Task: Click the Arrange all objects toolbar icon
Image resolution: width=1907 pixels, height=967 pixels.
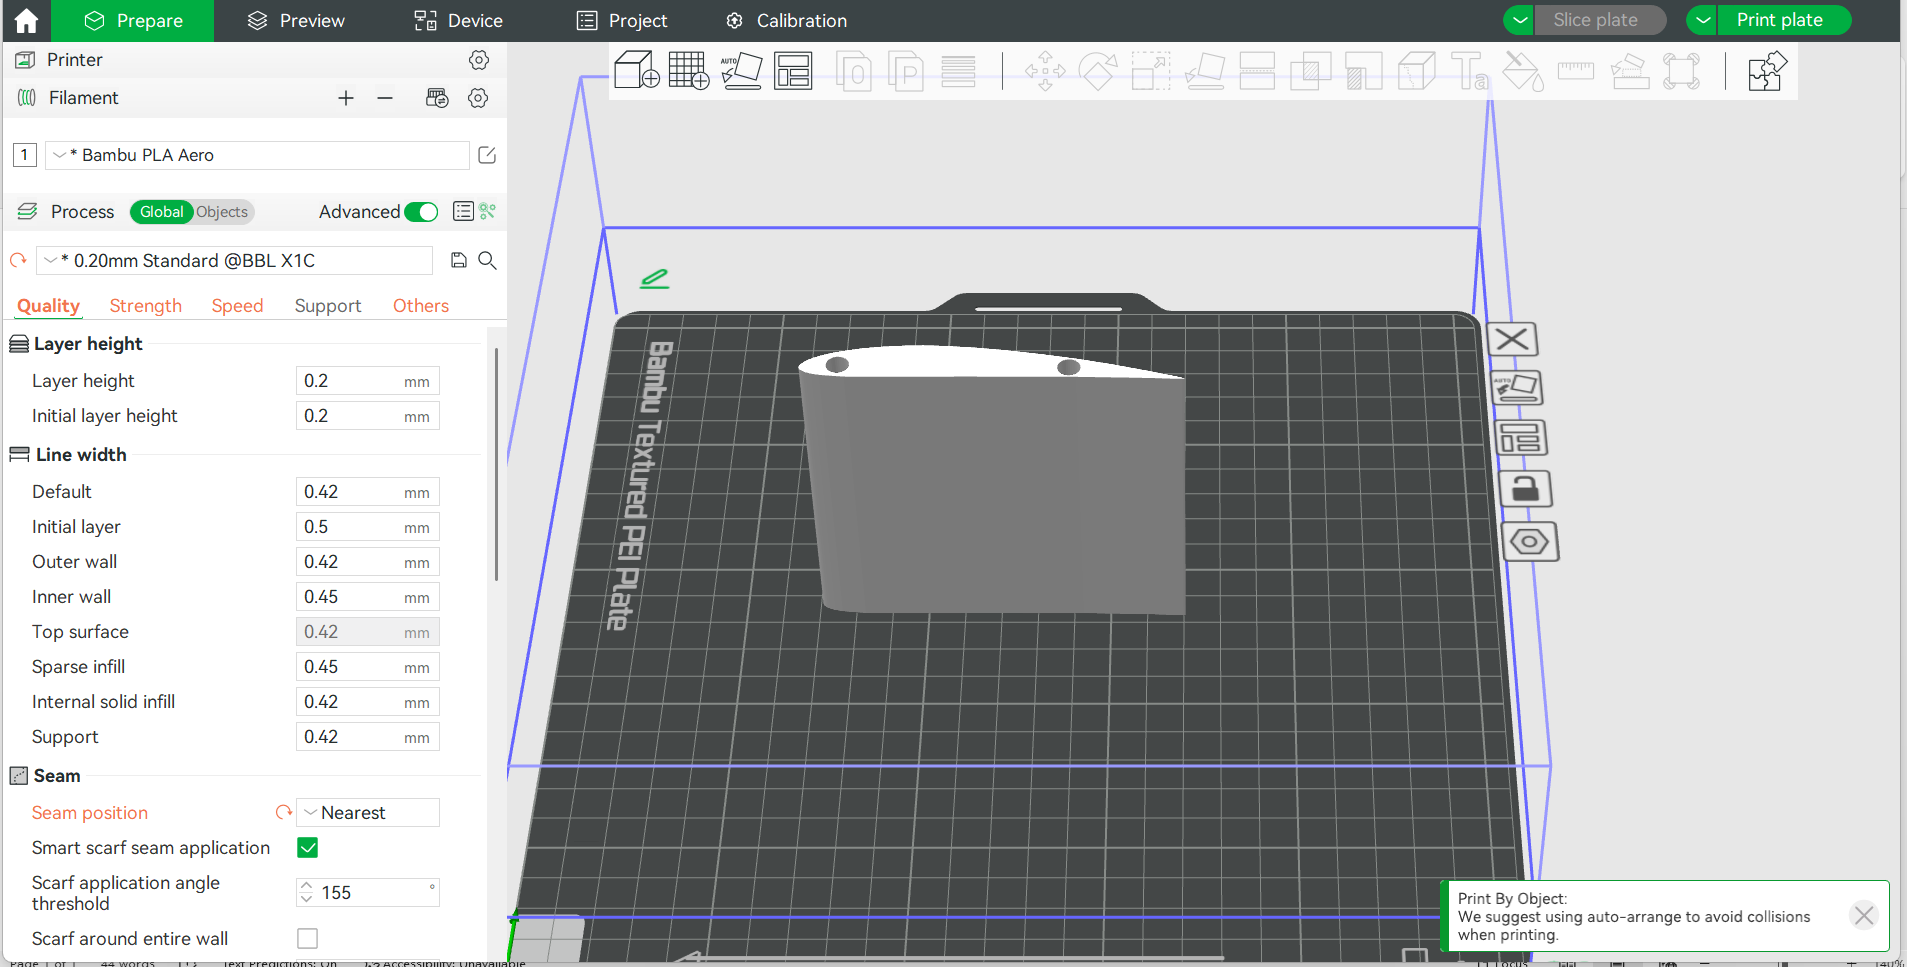Action: point(793,71)
